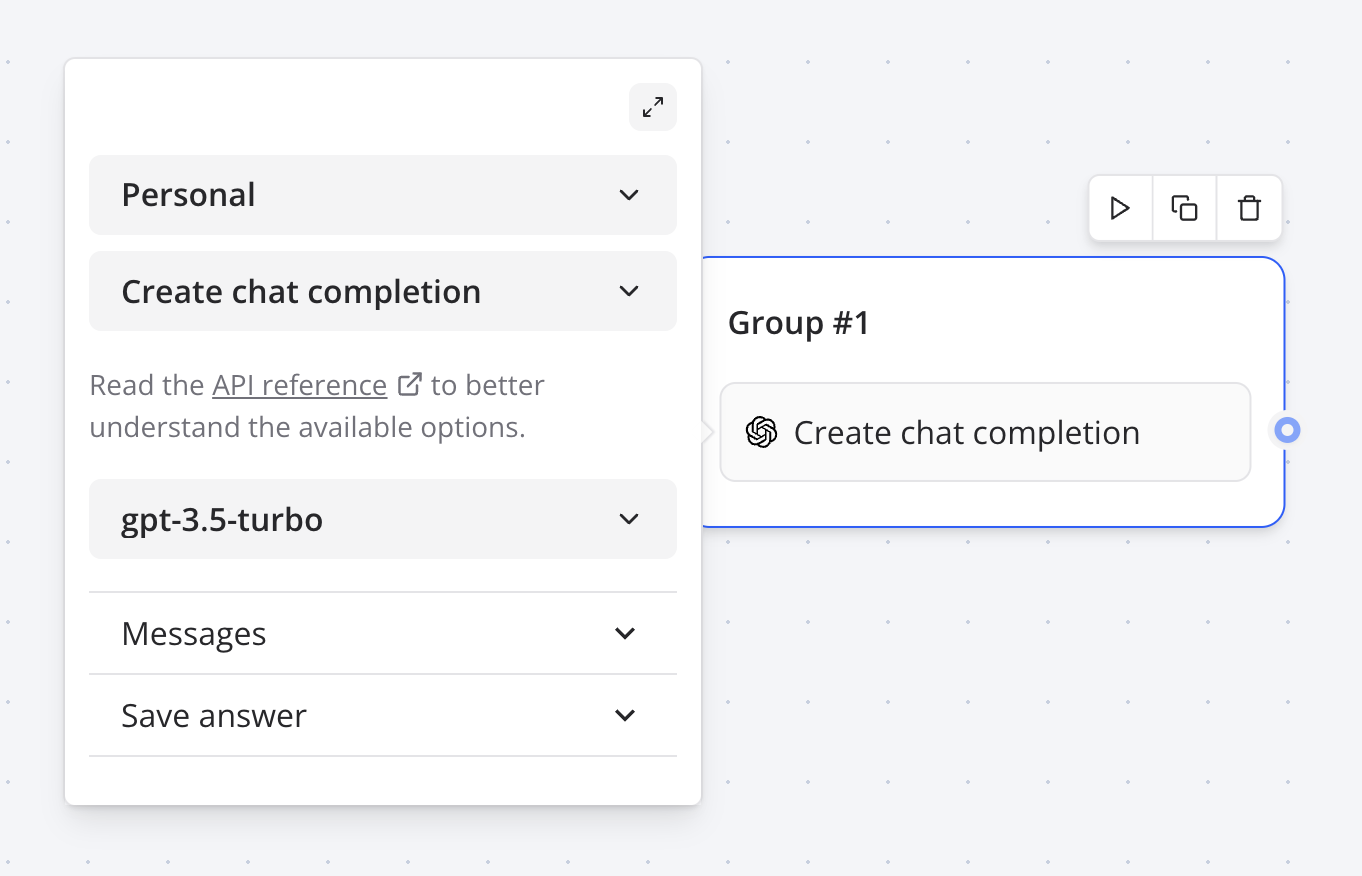Open the gpt-3.5-turbo model dropdown
This screenshot has width=1362, height=876.
pyautogui.click(x=383, y=519)
